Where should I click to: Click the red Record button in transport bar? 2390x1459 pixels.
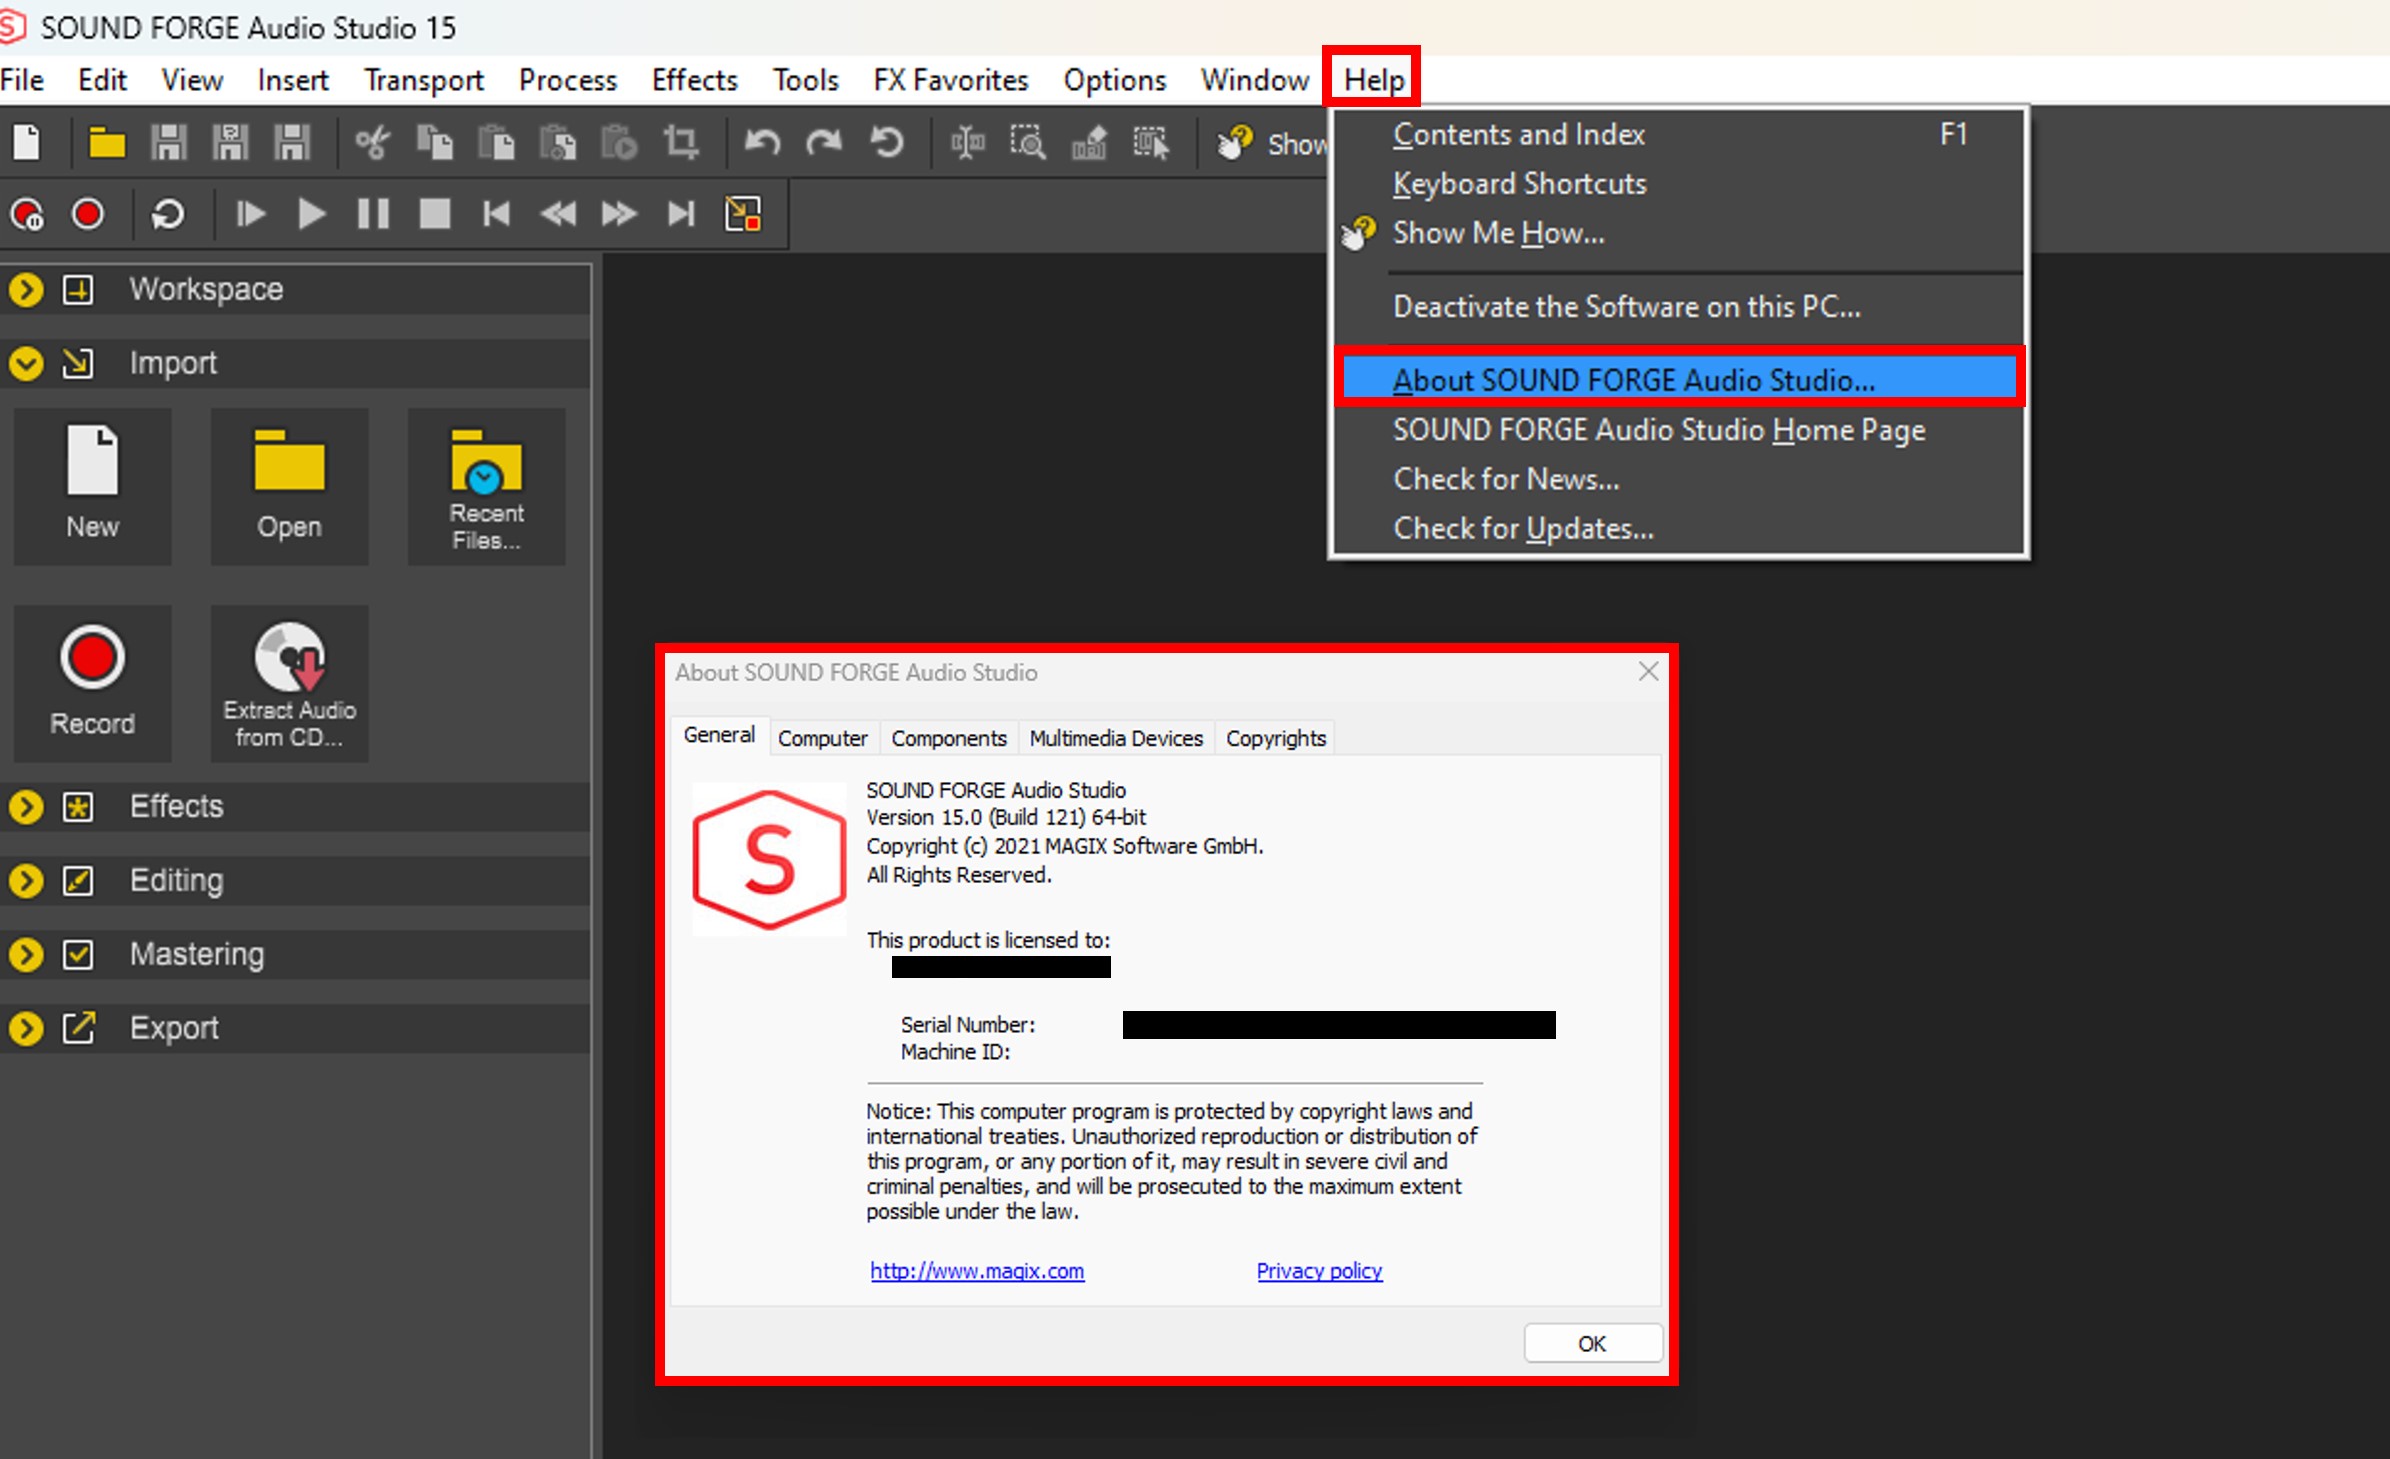[88, 214]
